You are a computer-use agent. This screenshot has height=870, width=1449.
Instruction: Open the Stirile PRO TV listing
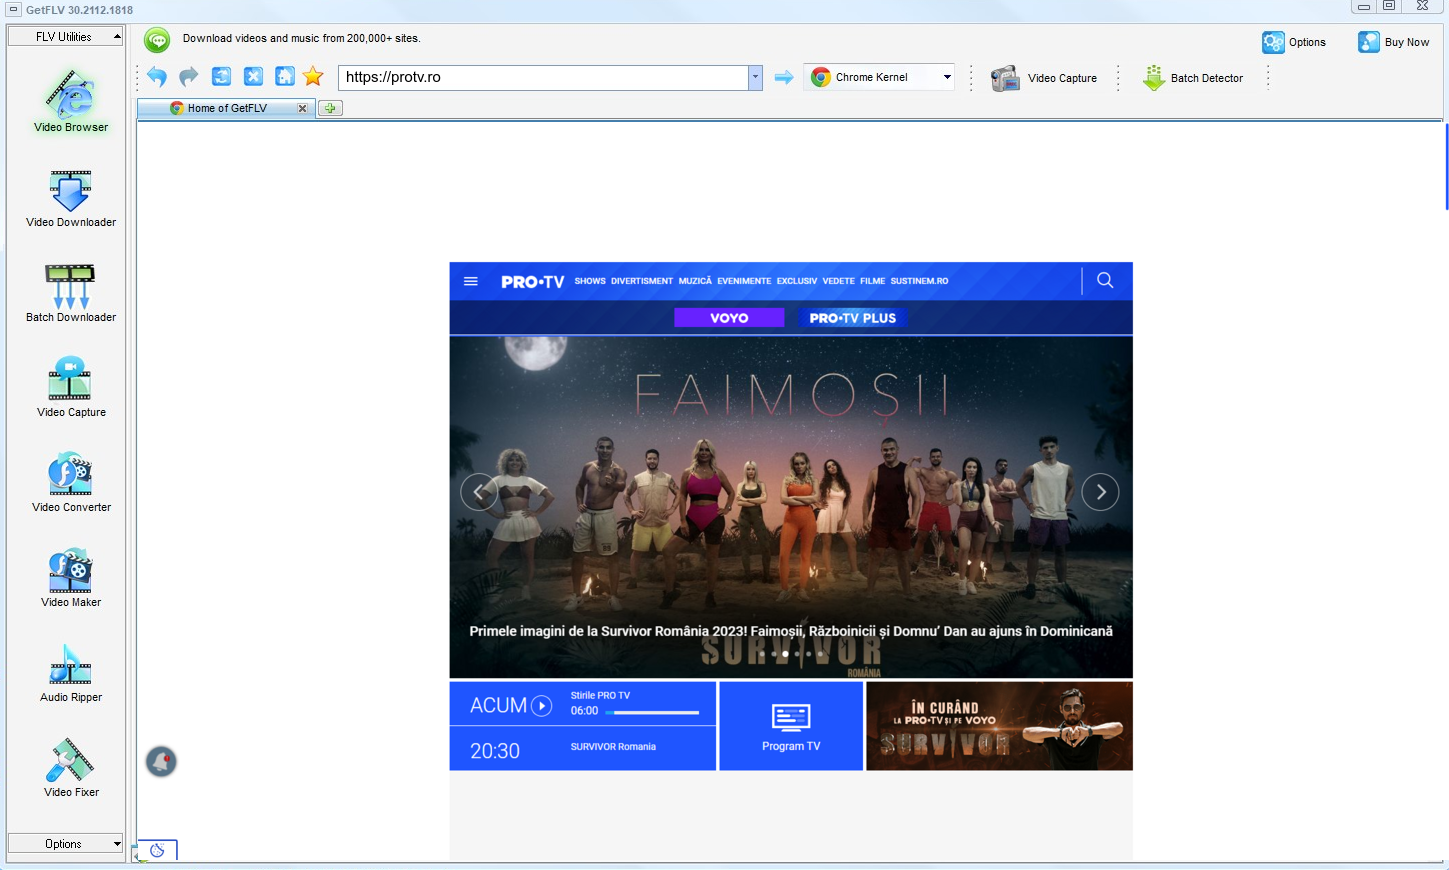coord(600,695)
